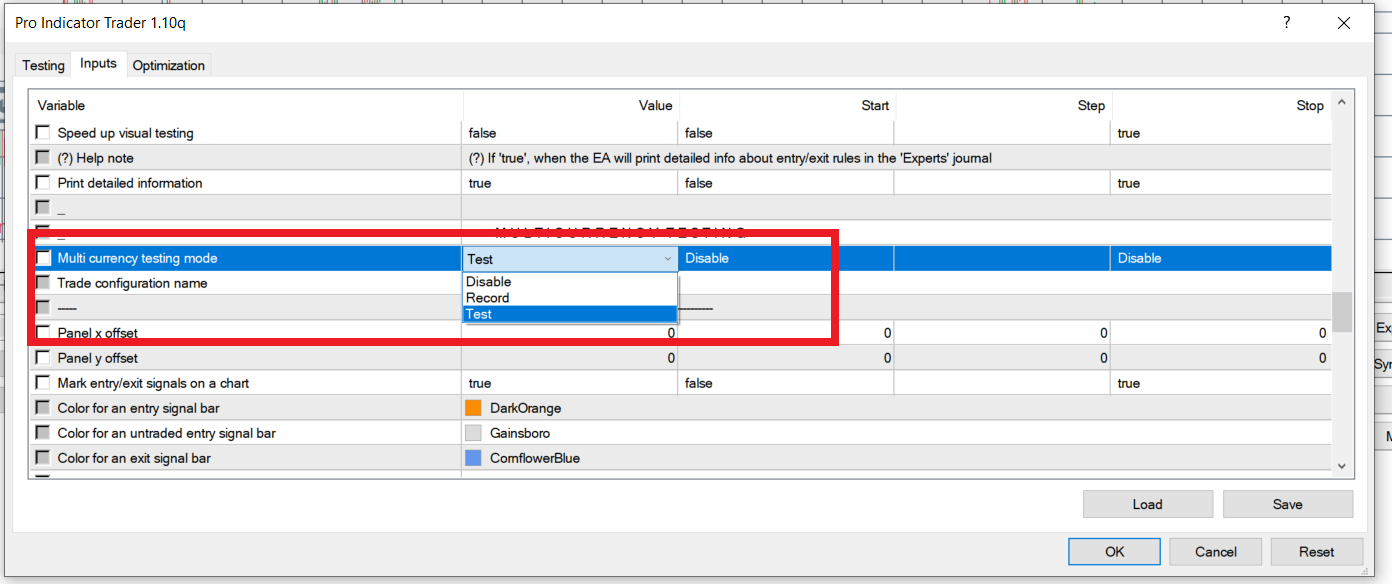Click Speed up visual testing value false

571,133
